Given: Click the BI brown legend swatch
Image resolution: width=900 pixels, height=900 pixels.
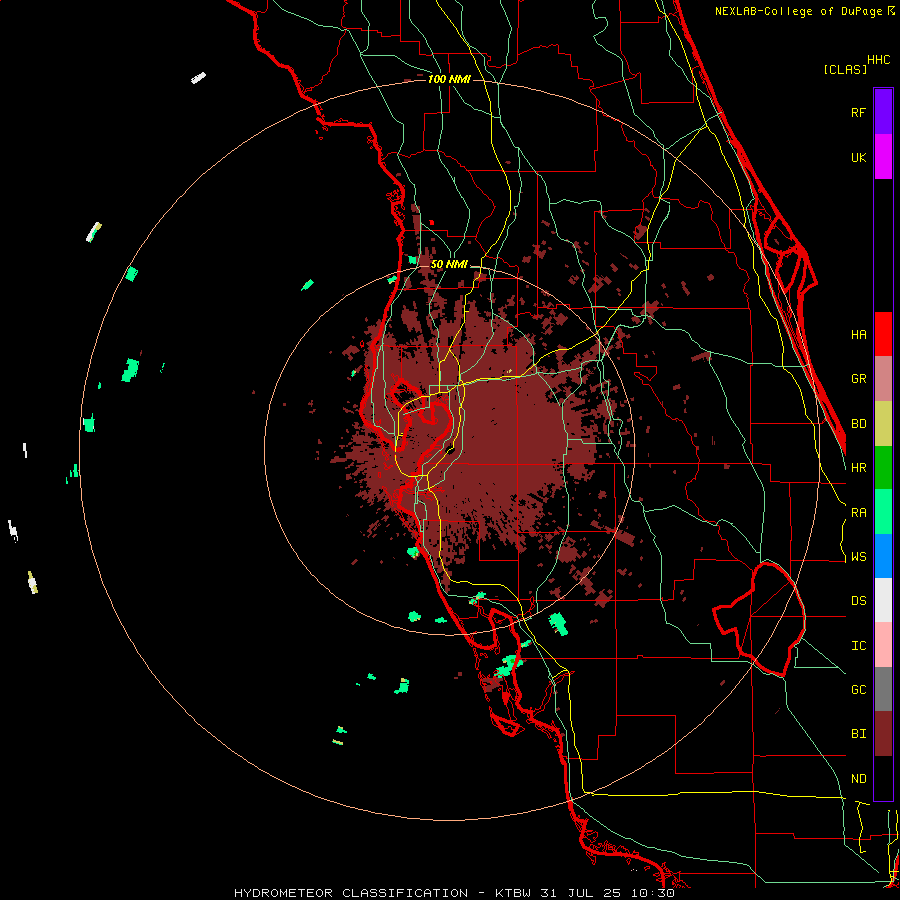Looking at the screenshot, I should point(883,734).
